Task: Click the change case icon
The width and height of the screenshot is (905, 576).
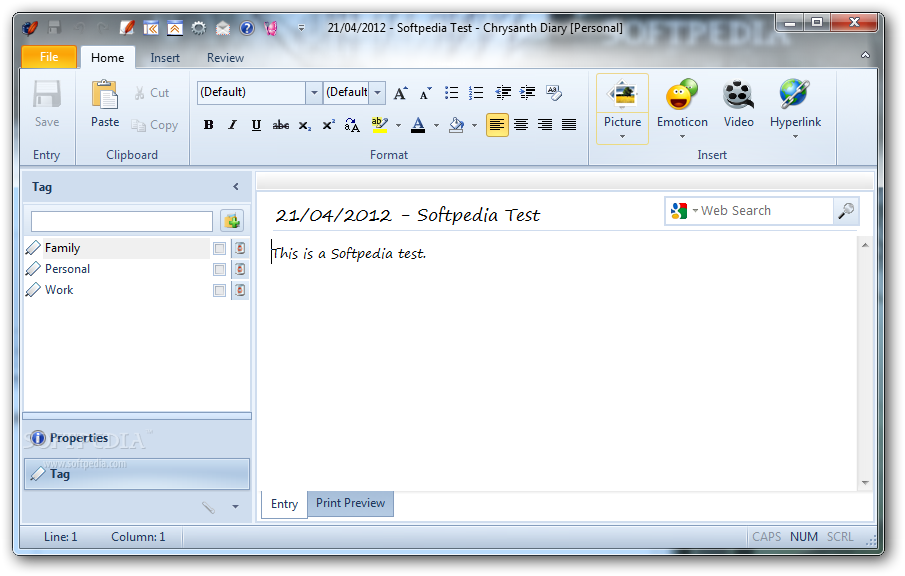Action: 352,125
